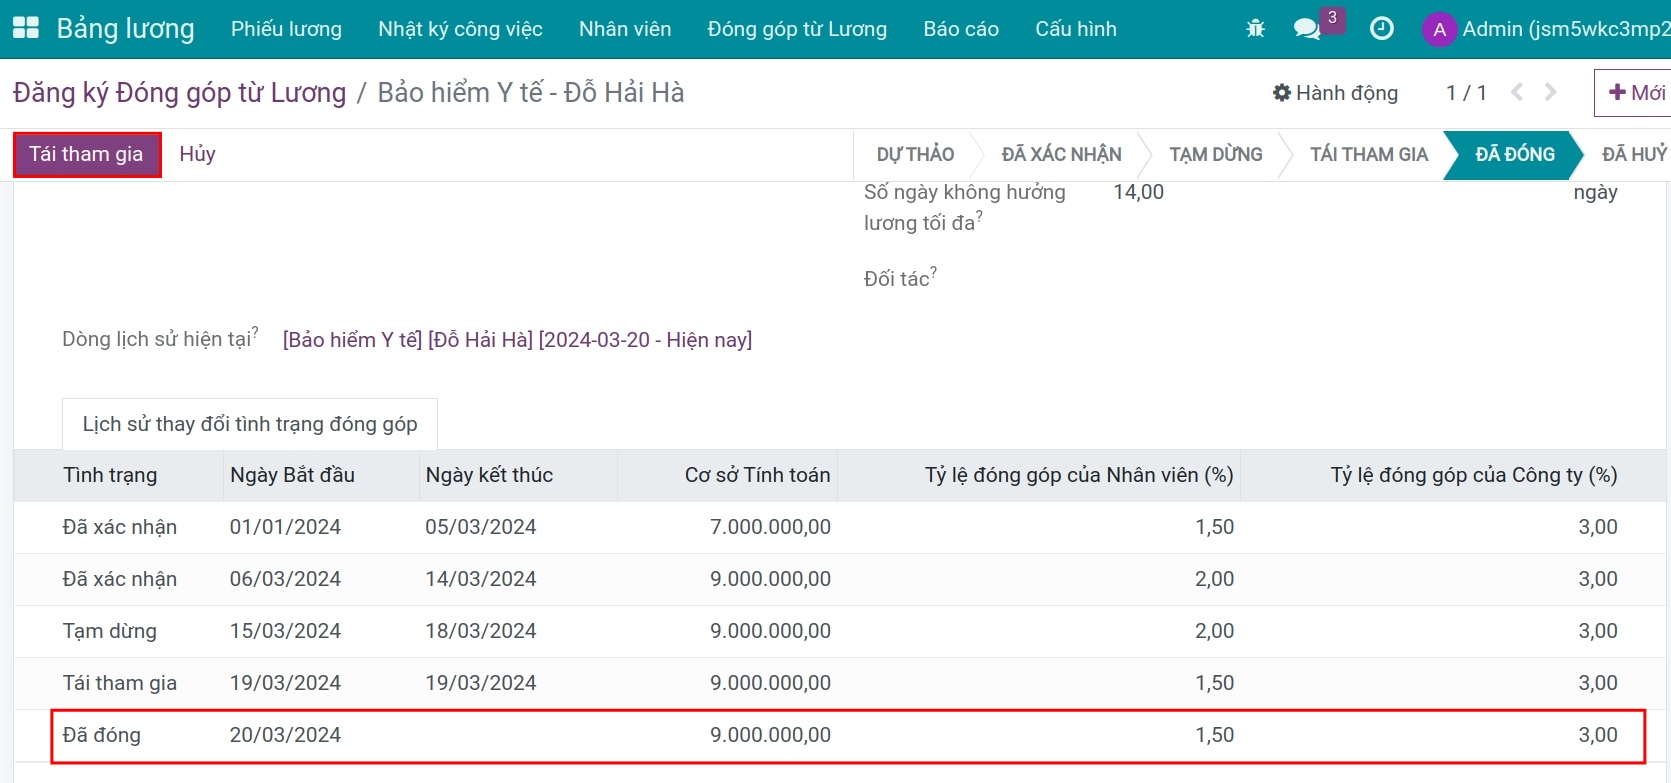Viewport: 1671px width, 783px height.
Task: Select the Lịch sử thay đổi tình trạng tab
Action: pos(249,424)
